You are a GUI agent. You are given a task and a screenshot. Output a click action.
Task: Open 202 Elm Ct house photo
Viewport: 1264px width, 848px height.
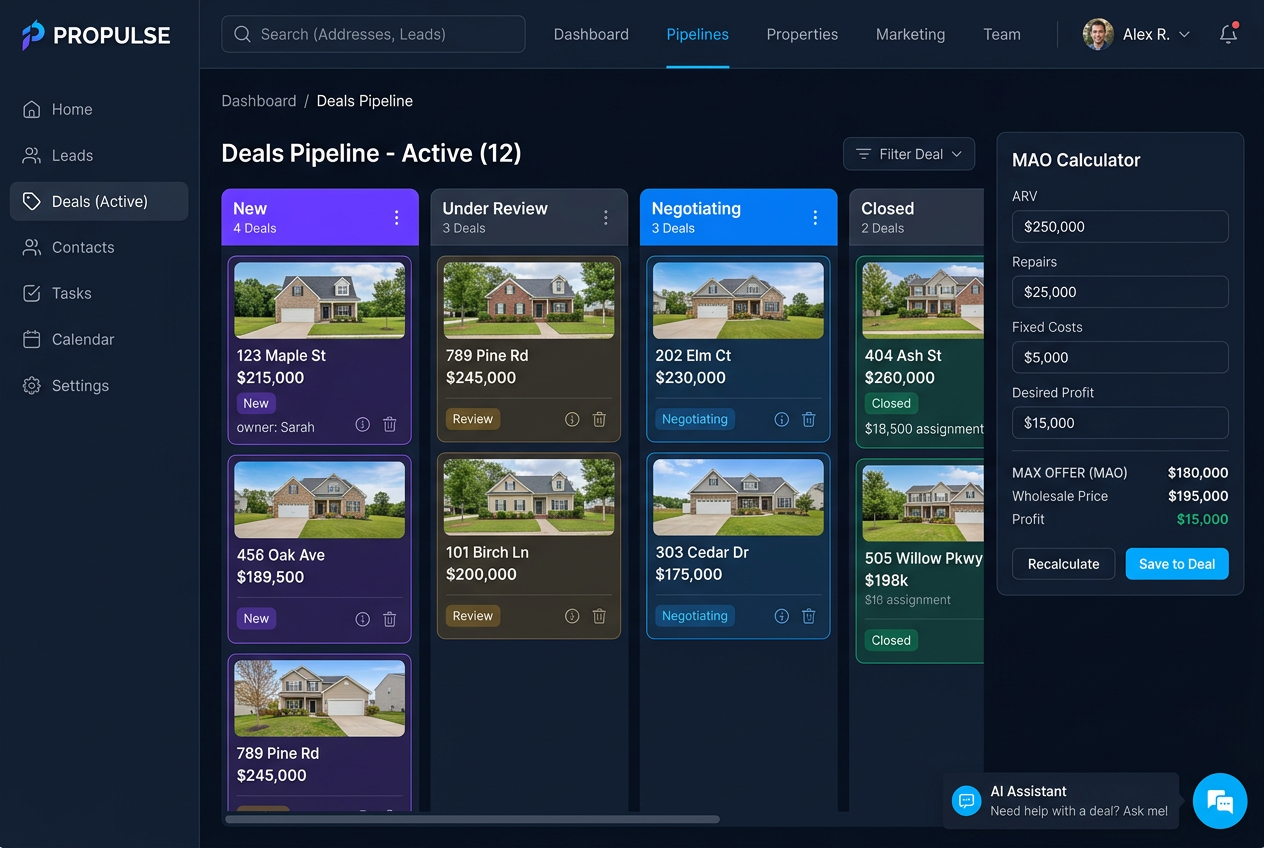pos(738,300)
